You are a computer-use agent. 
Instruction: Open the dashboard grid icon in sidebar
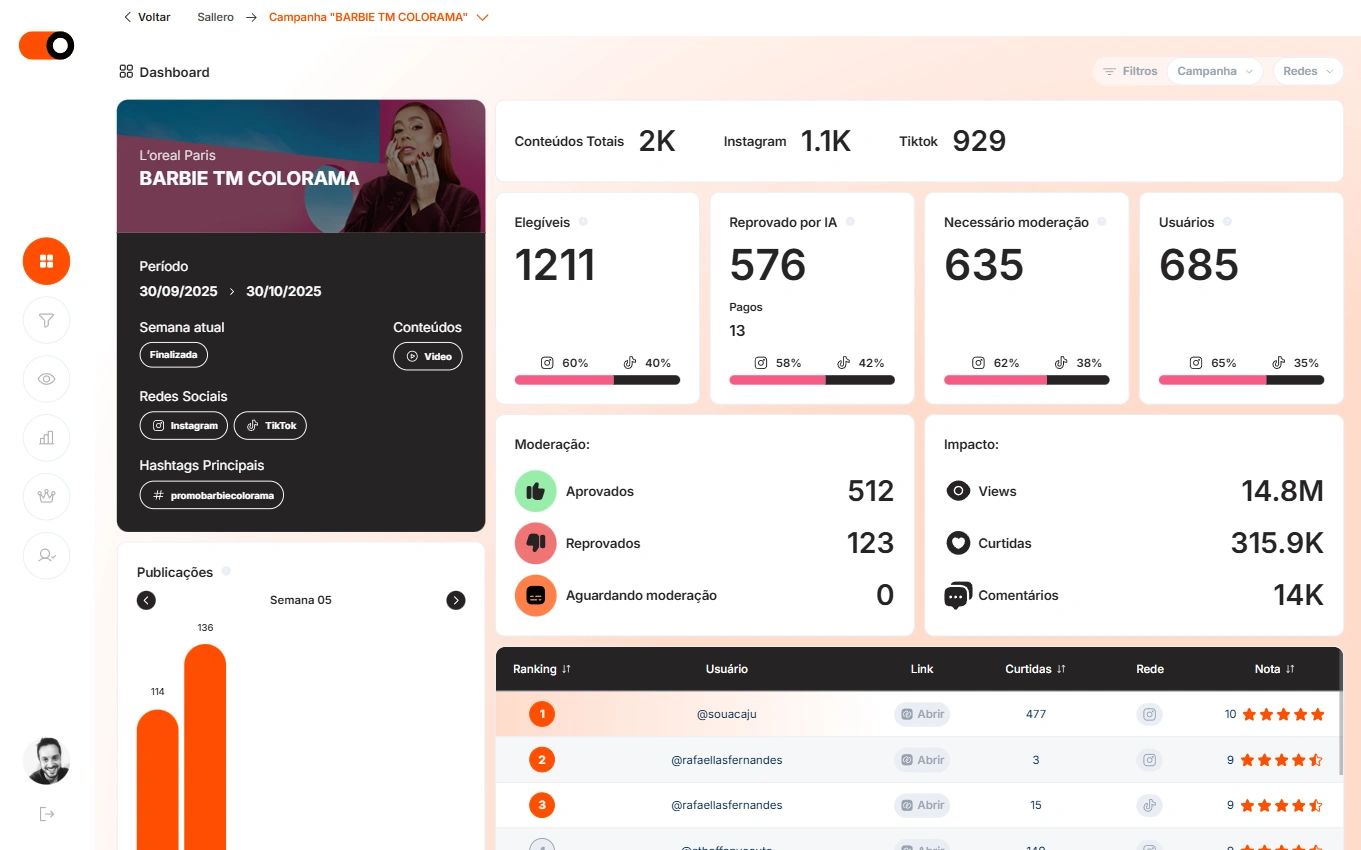(46, 262)
